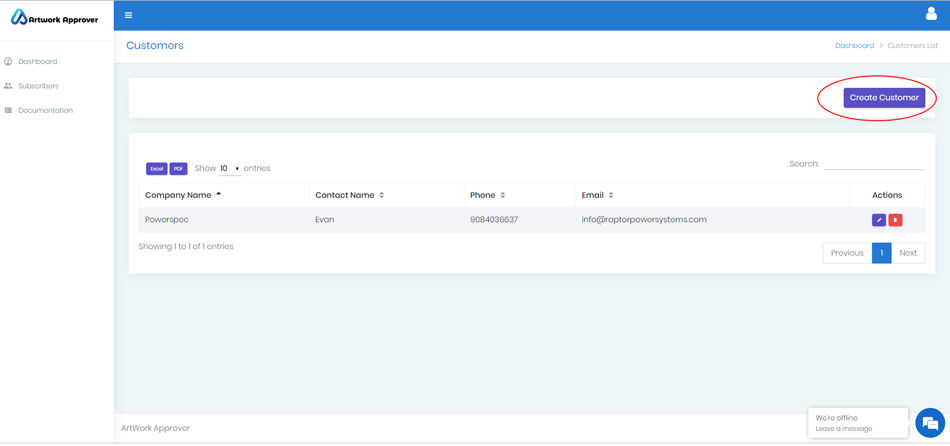The width and height of the screenshot is (950, 446).
Task: Export the table to Excel
Action: pos(156,169)
